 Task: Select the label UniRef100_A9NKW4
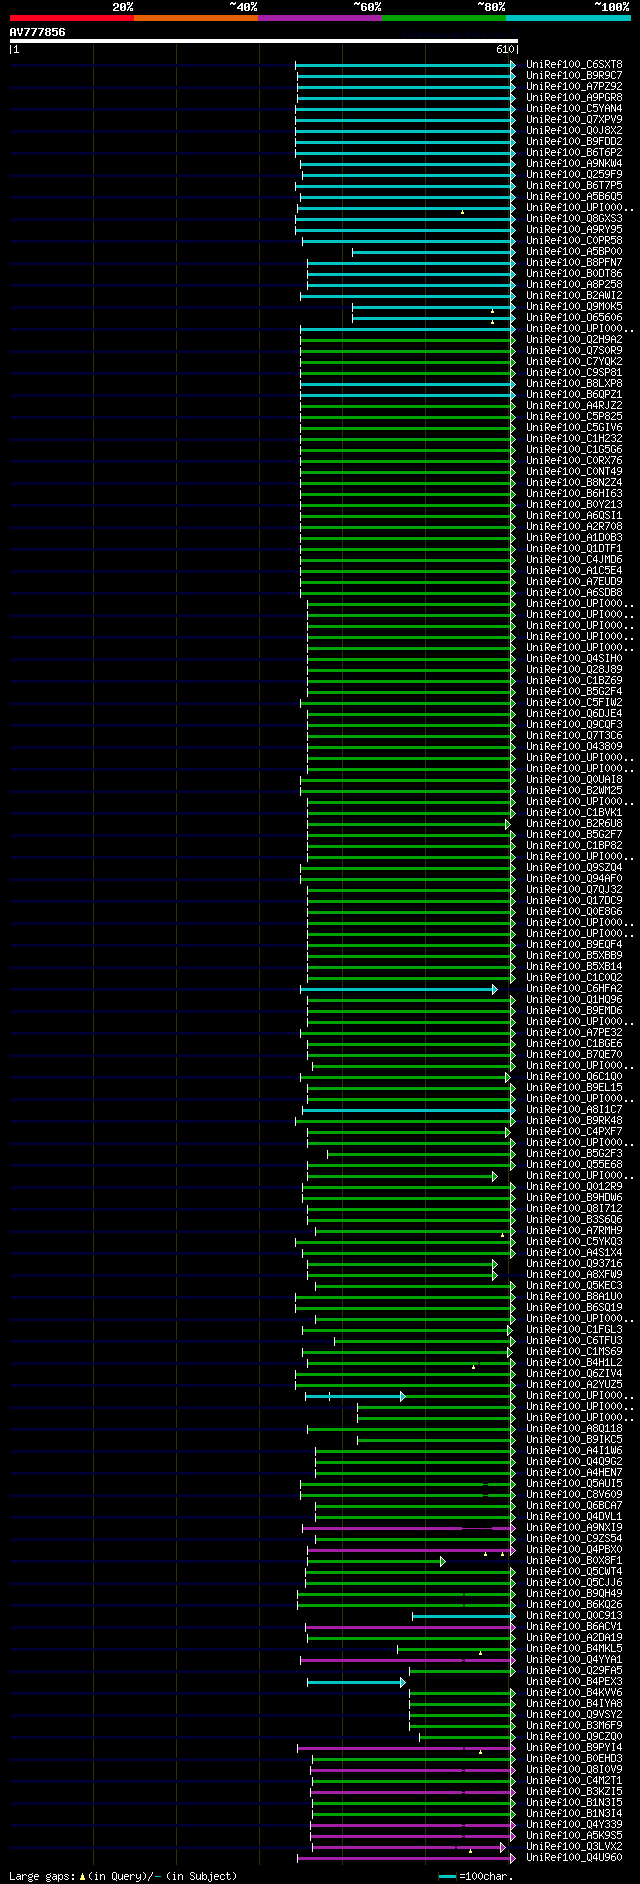[574, 163]
